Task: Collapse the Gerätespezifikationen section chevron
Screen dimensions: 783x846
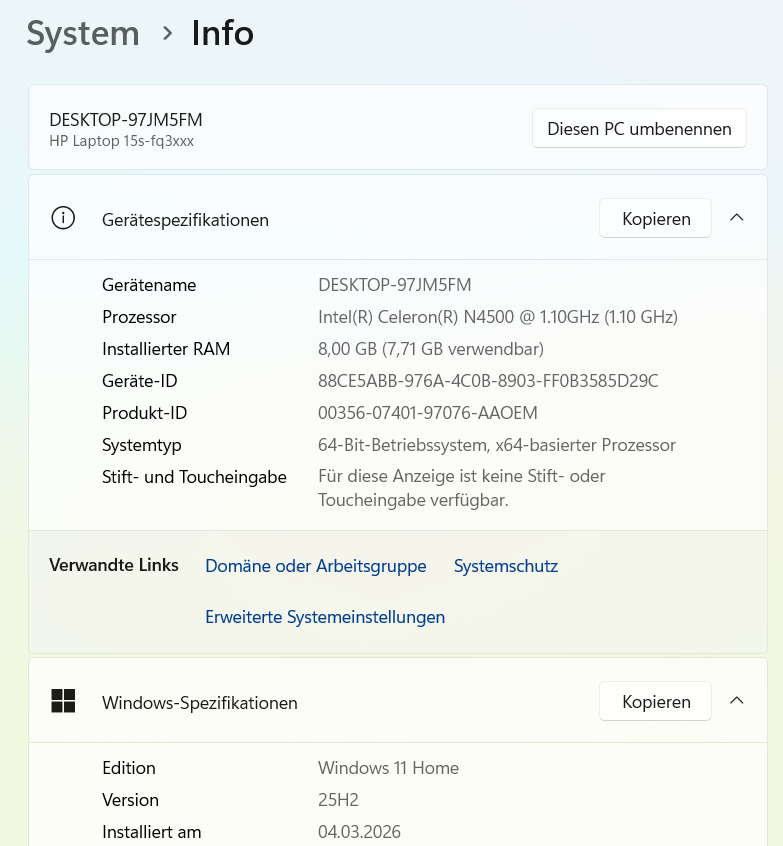Action: 737,218
